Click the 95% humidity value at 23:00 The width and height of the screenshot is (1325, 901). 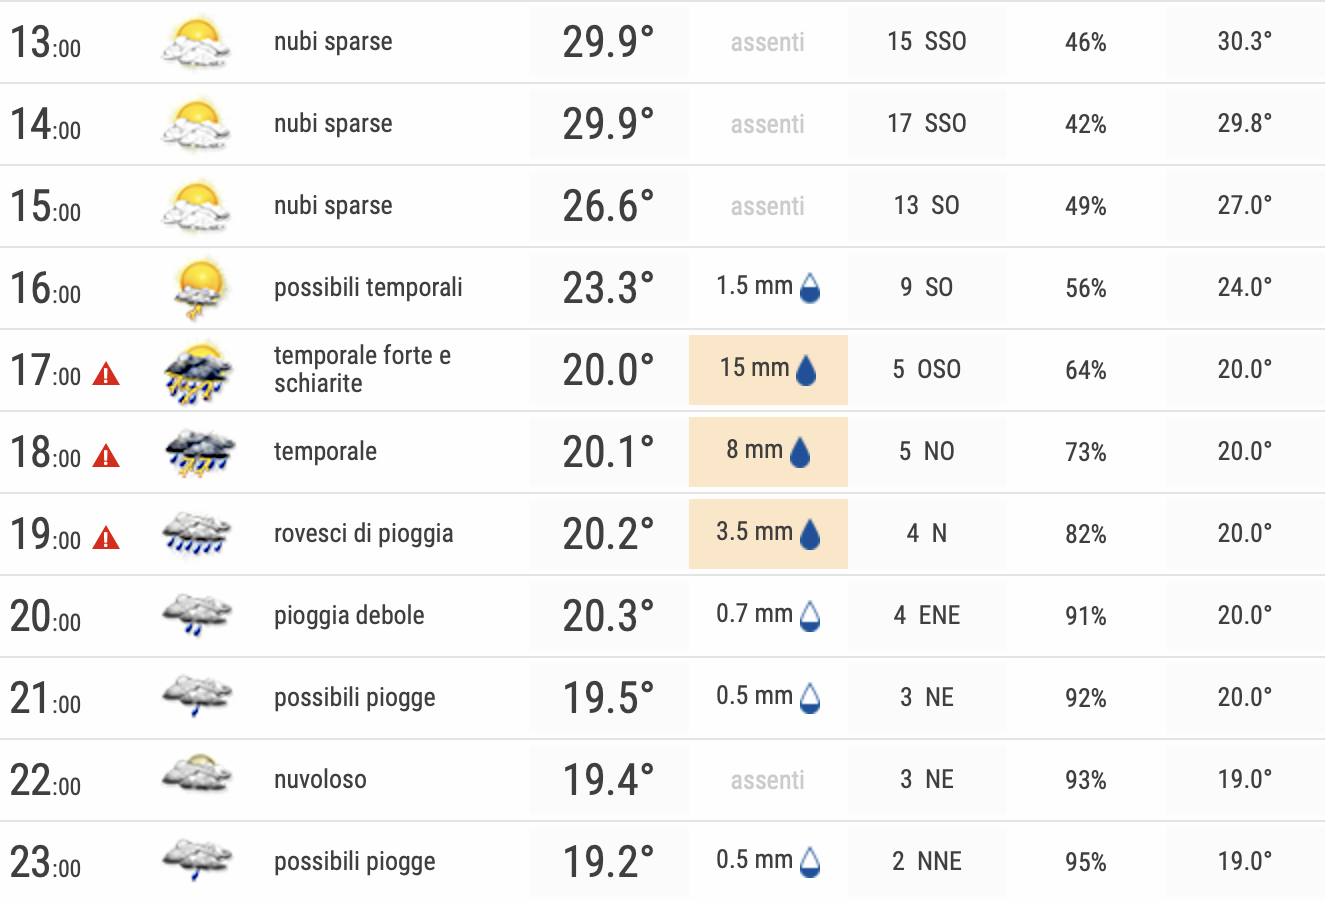(x=1086, y=862)
